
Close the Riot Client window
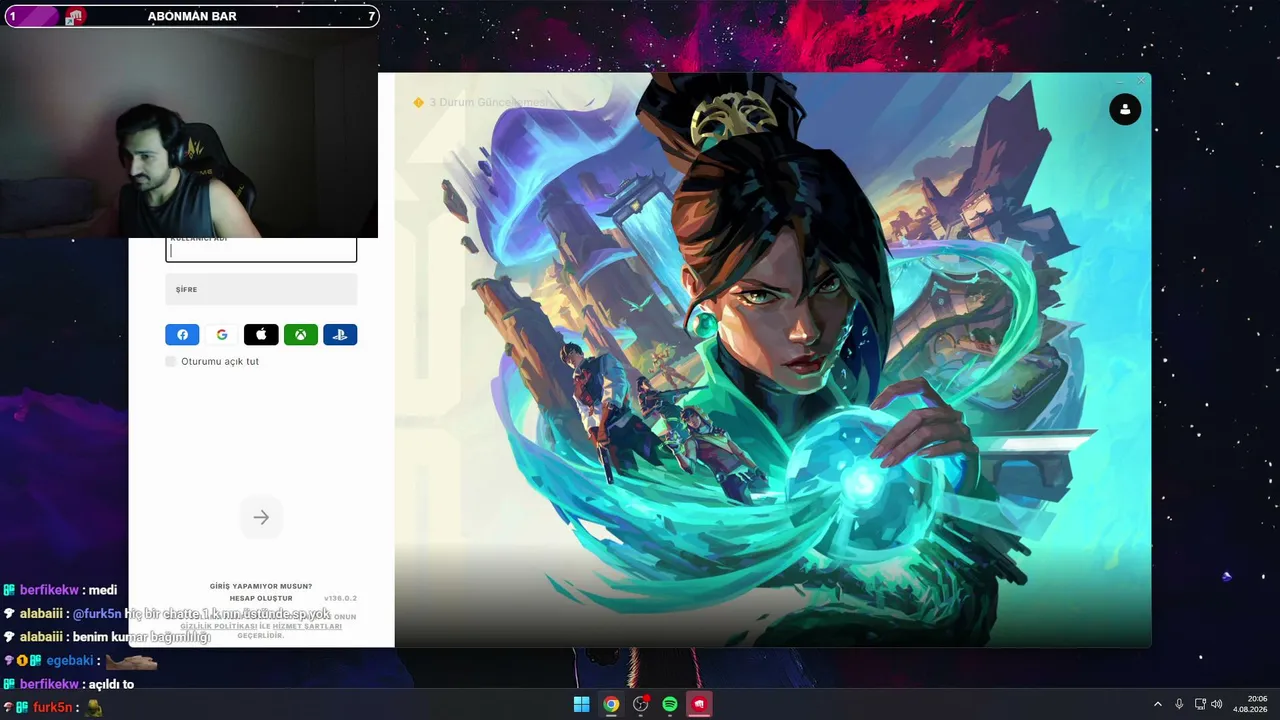coord(1141,81)
